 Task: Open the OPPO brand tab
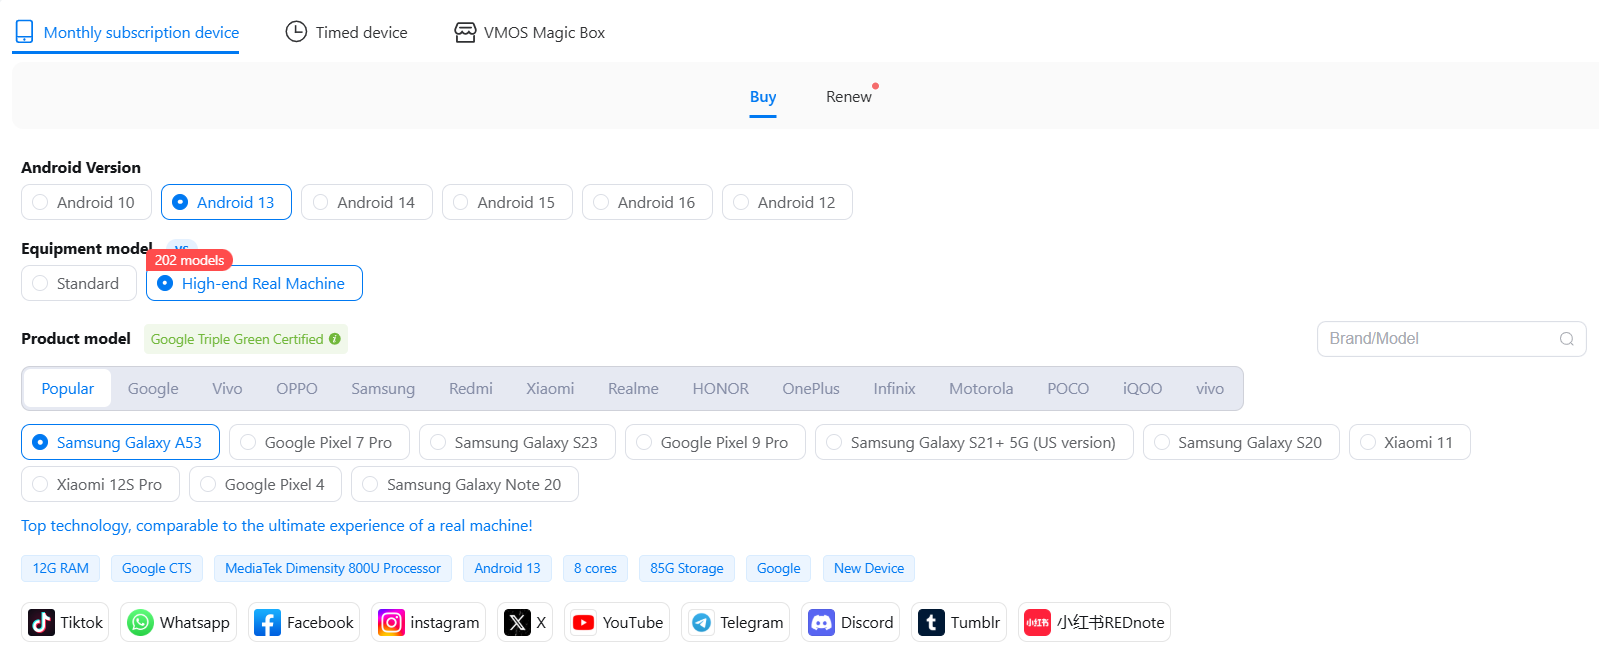(297, 388)
